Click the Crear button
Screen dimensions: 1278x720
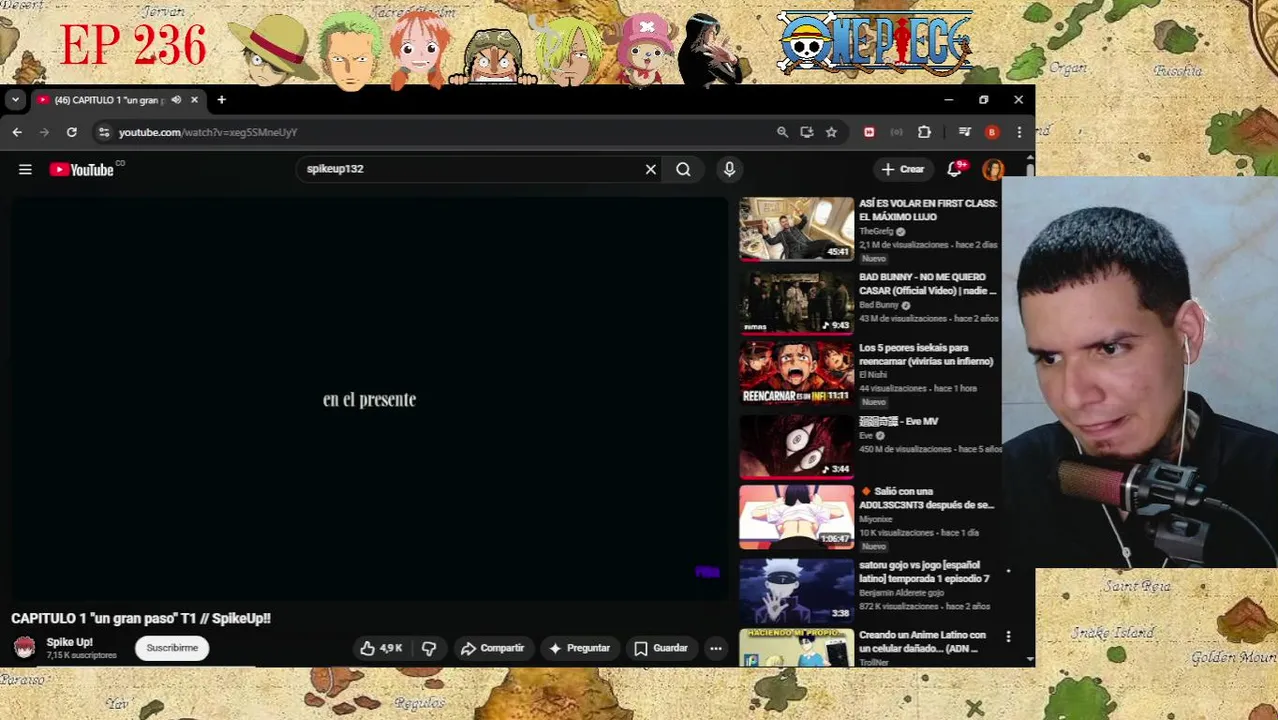tap(903, 169)
